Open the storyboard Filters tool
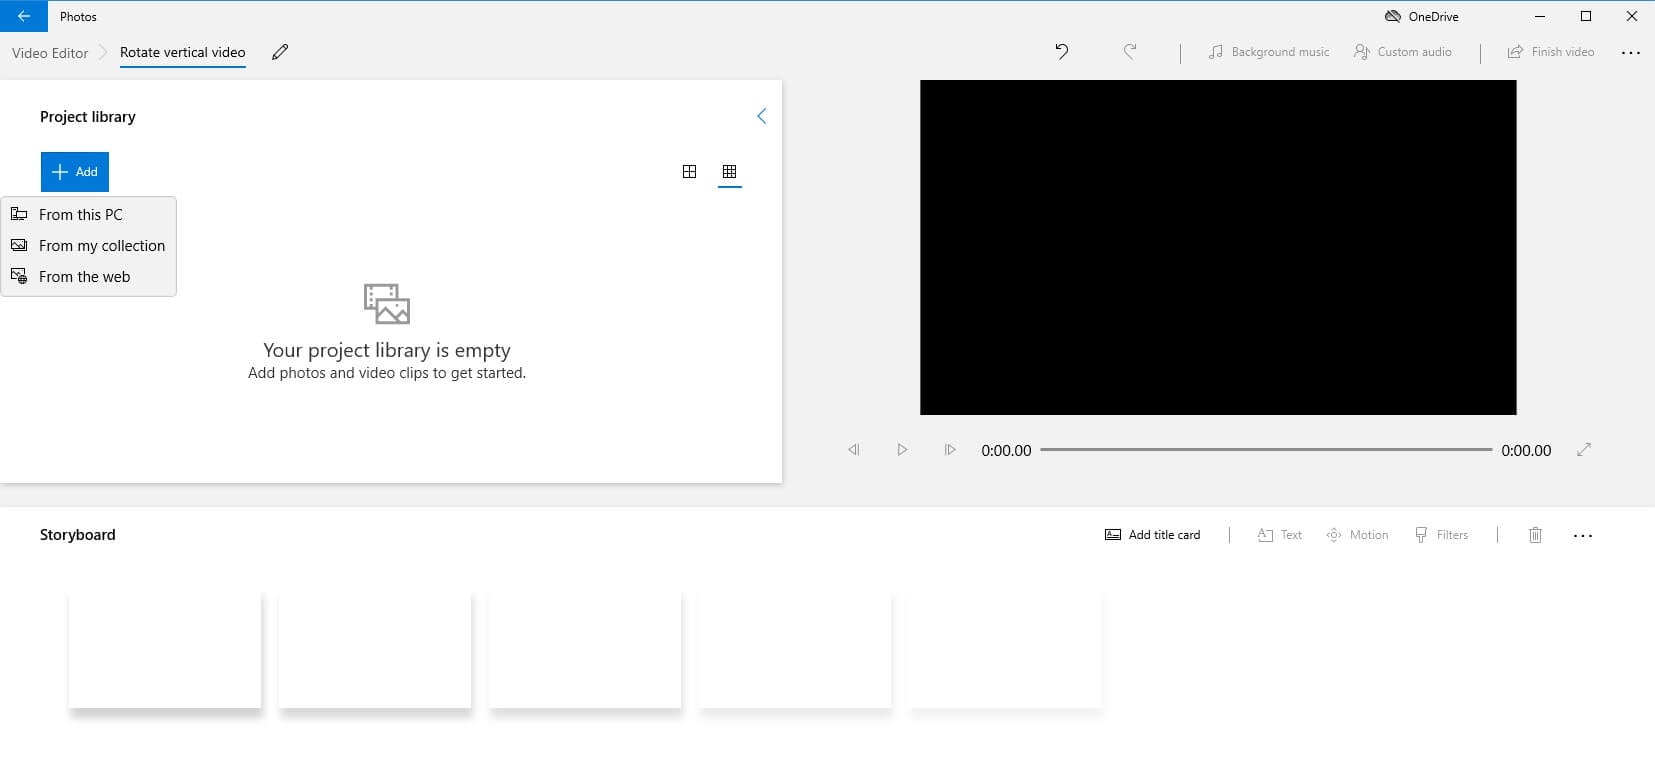This screenshot has width=1655, height=763. coord(1441,535)
